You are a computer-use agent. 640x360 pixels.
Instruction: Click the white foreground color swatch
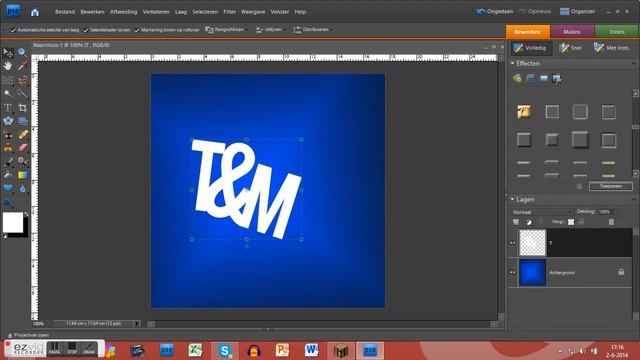[13, 223]
